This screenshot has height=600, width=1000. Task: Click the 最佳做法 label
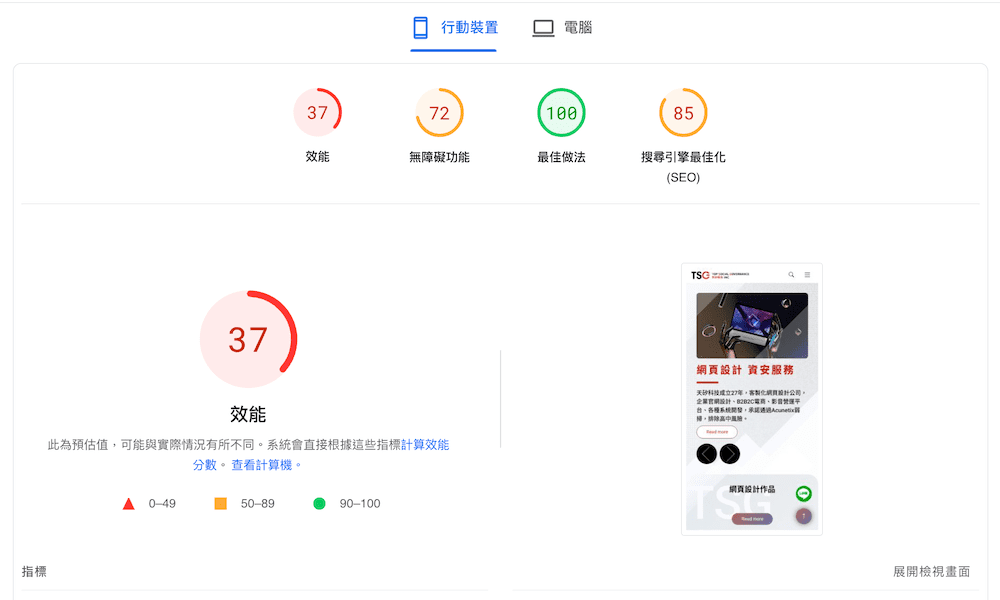click(x=561, y=157)
